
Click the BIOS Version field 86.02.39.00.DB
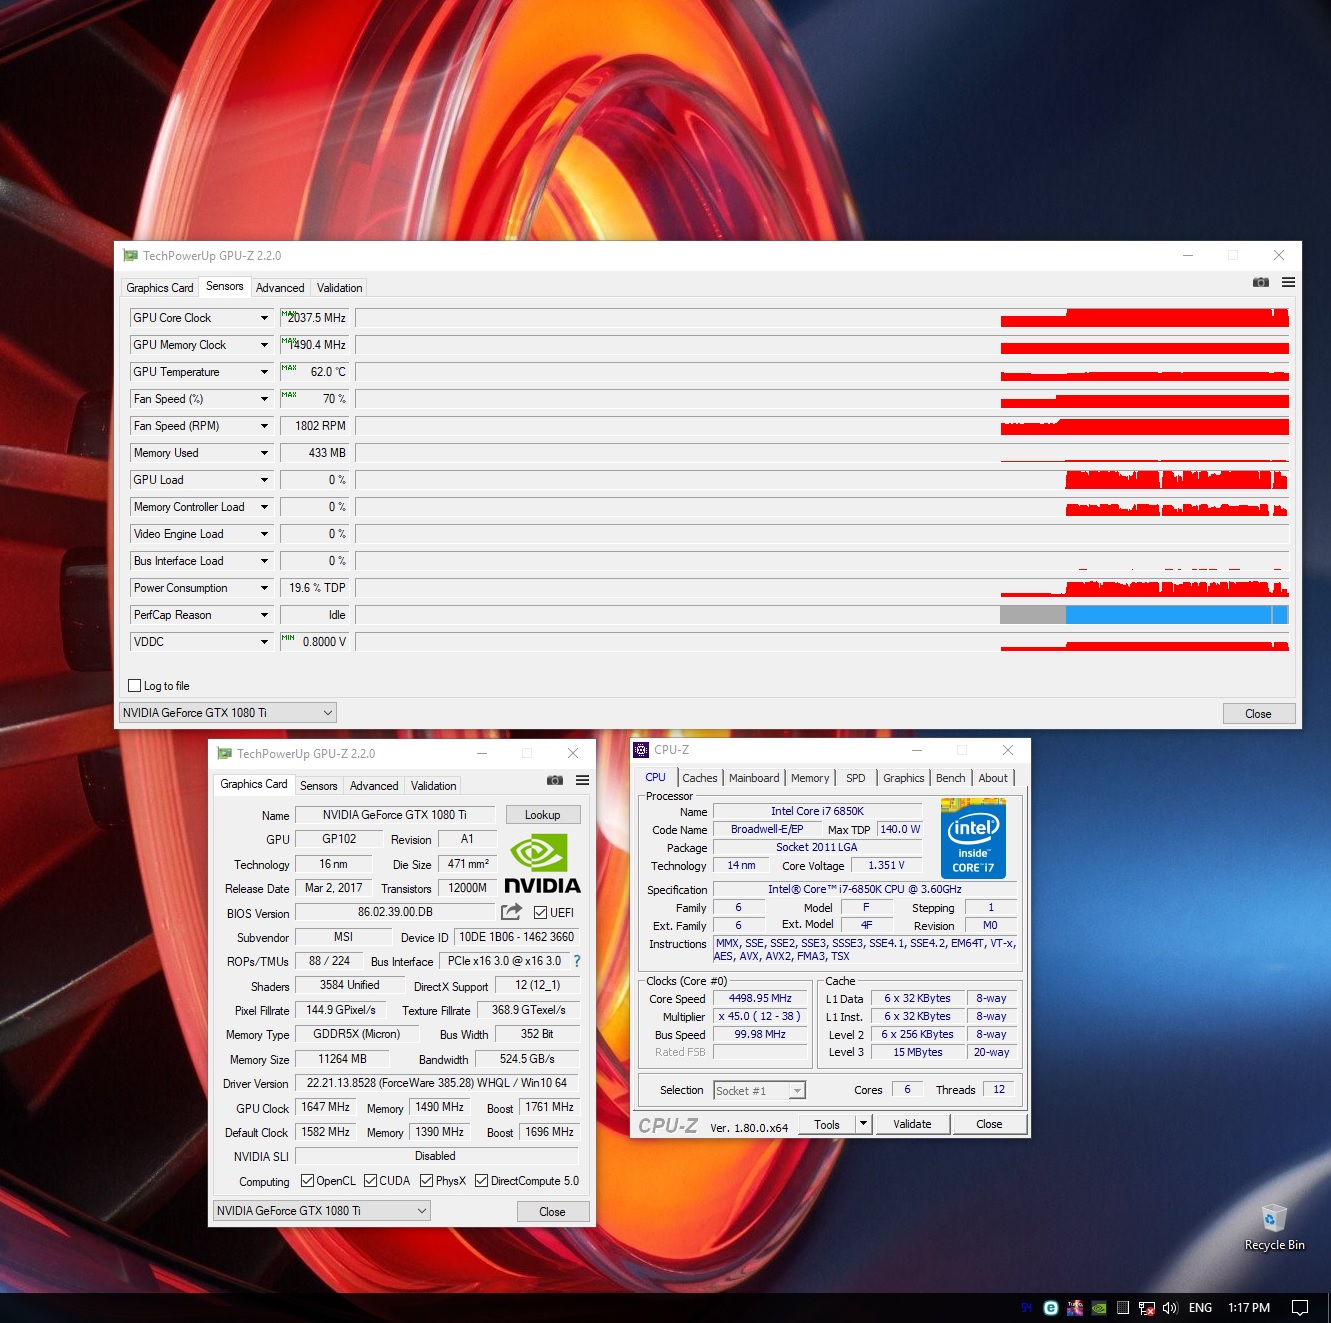coord(395,912)
